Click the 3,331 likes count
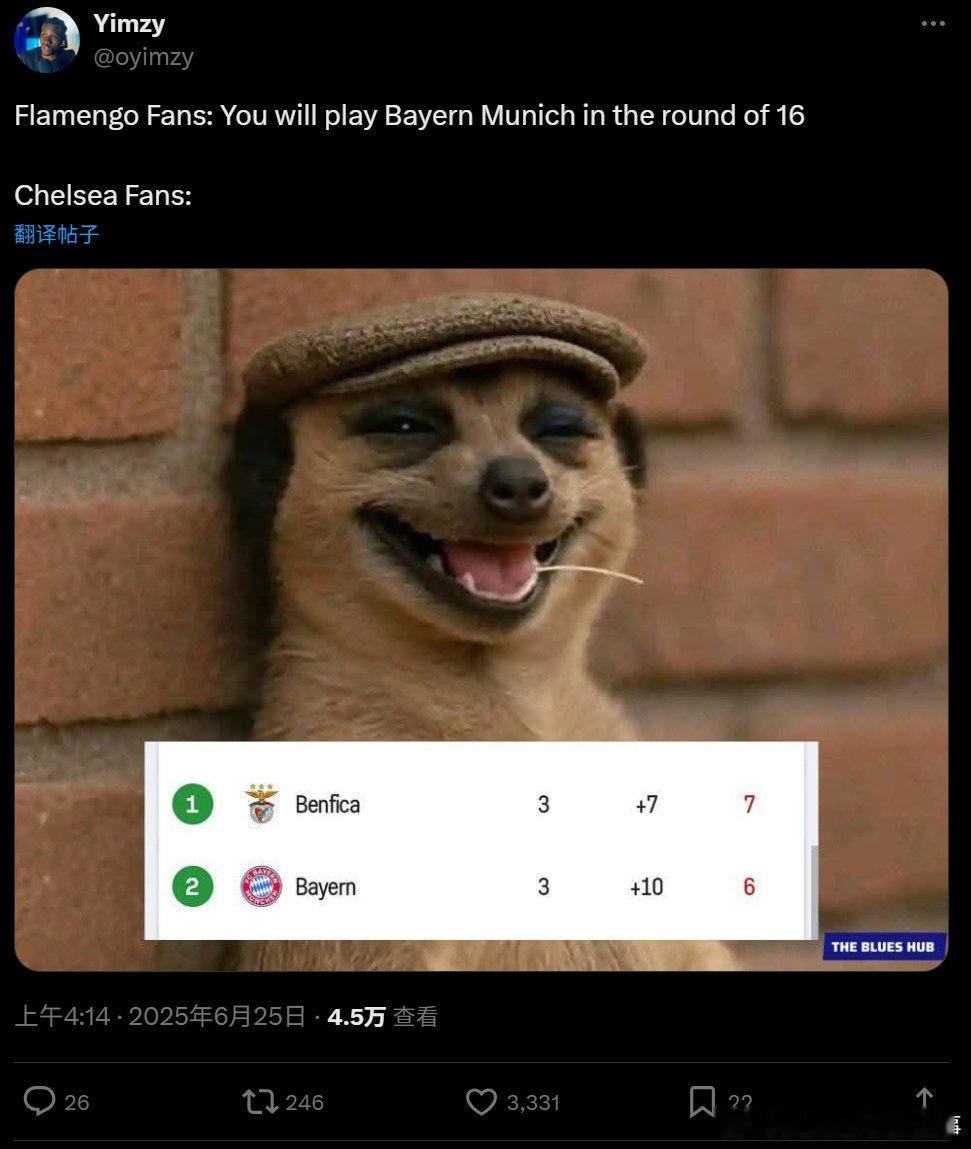This screenshot has width=971, height=1149. pos(534,1102)
